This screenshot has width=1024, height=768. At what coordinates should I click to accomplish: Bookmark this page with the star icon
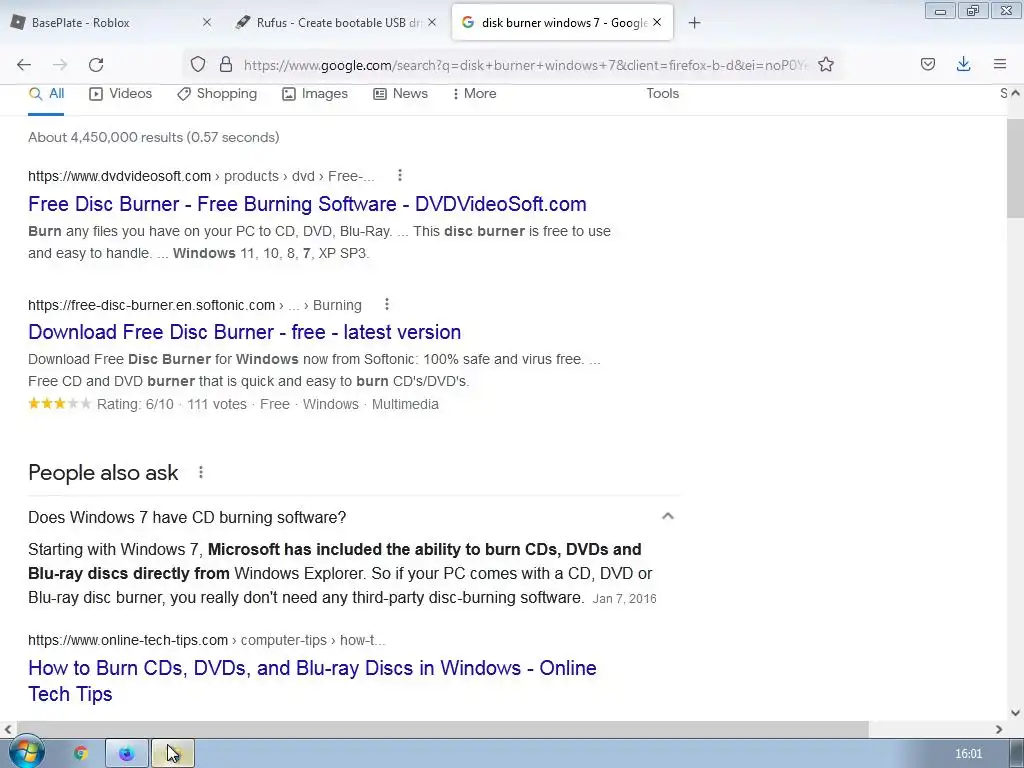(x=826, y=65)
